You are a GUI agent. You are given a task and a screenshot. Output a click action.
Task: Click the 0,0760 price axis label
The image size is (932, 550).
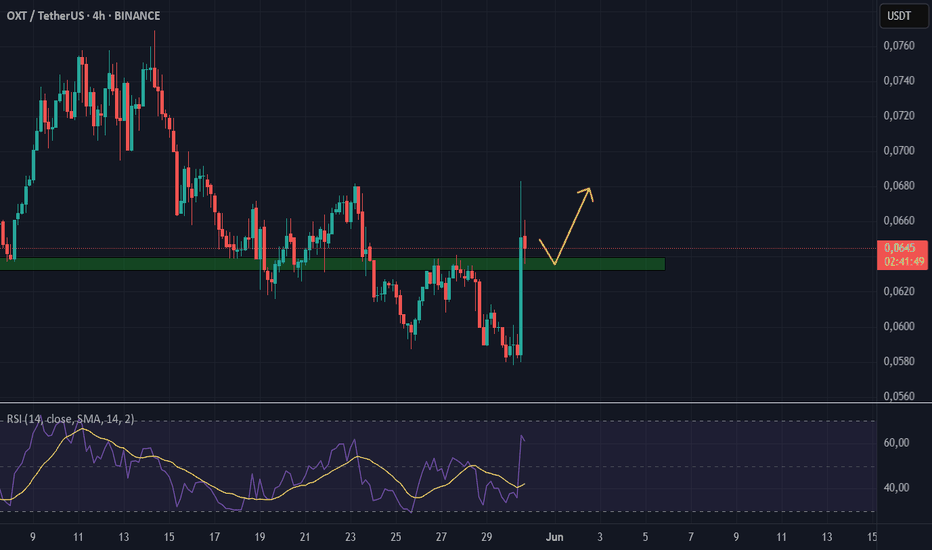(899, 46)
